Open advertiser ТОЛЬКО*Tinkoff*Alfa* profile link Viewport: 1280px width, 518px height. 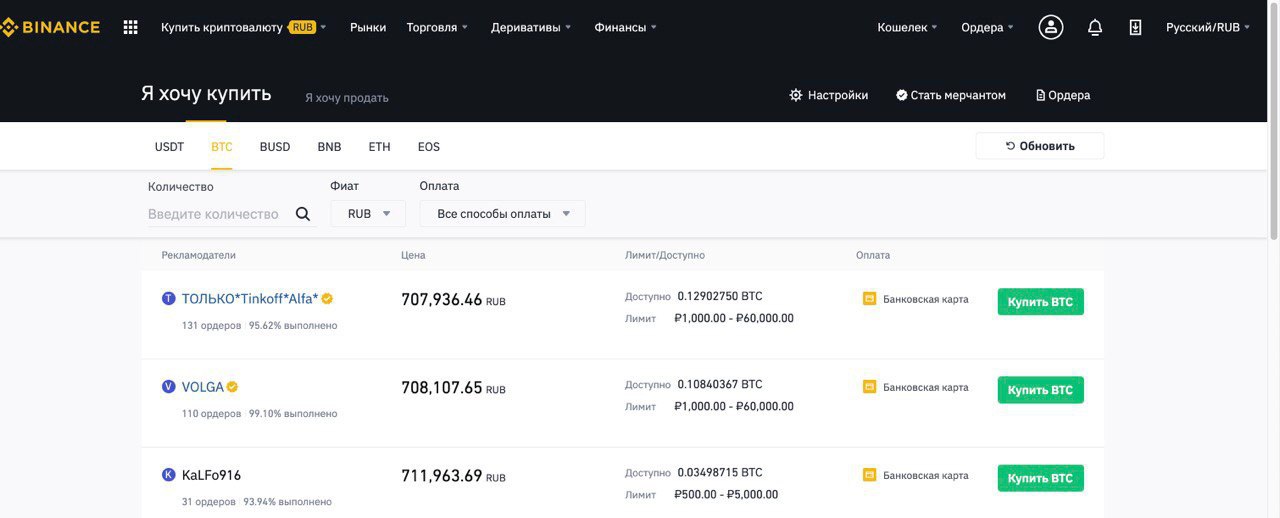250,298
